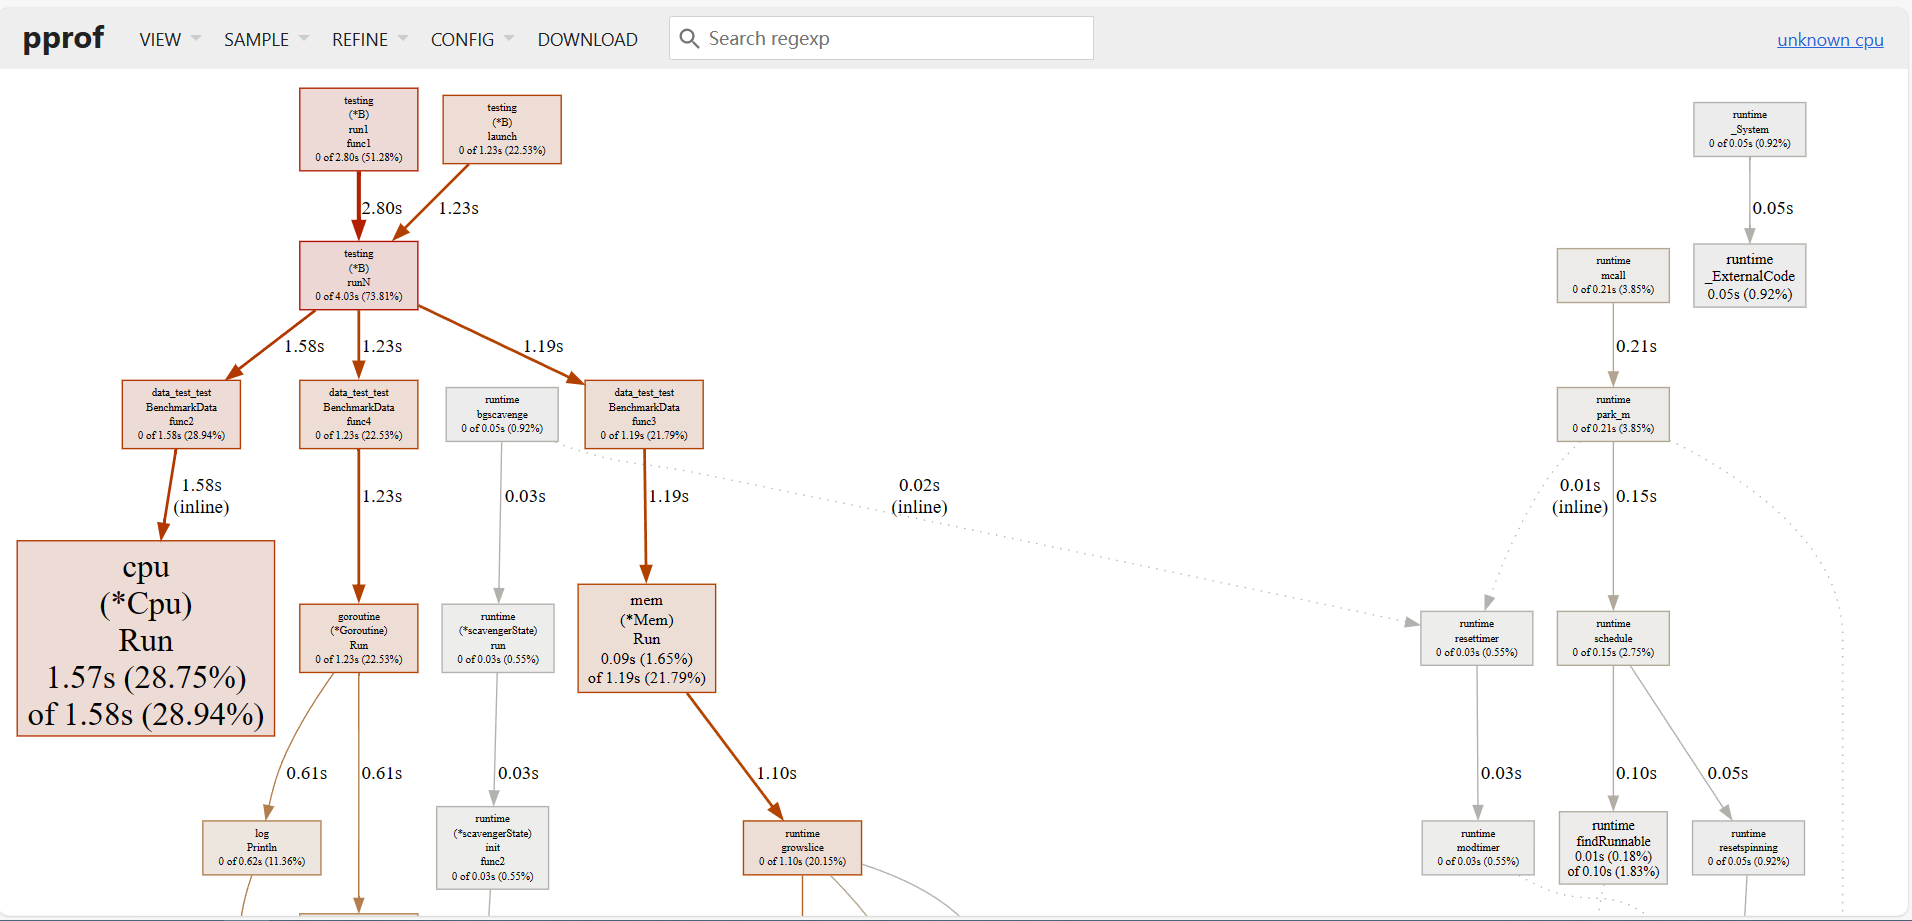The width and height of the screenshot is (1912, 921).
Task: Select the runtime resetspinning node
Action: click(1749, 848)
